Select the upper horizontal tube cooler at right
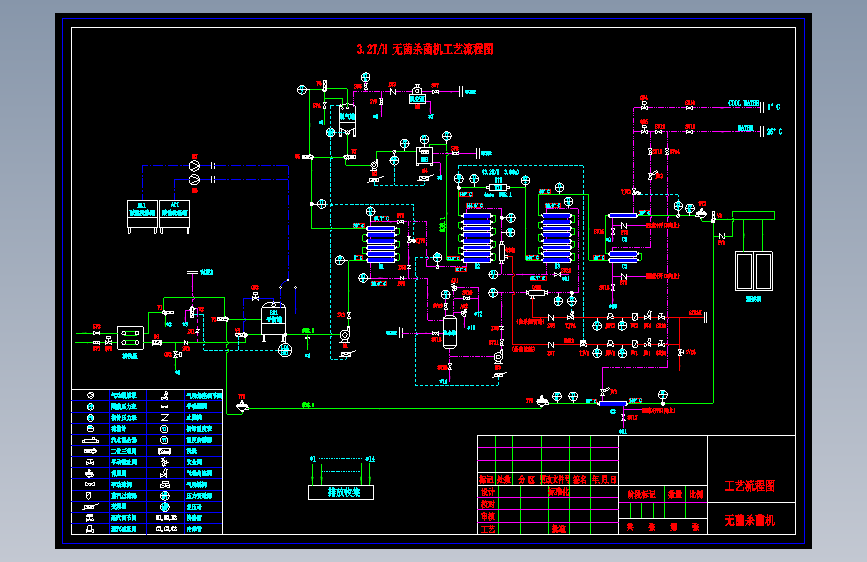This screenshot has height=562, width=867. pyautogui.click(x=623, y=216)
